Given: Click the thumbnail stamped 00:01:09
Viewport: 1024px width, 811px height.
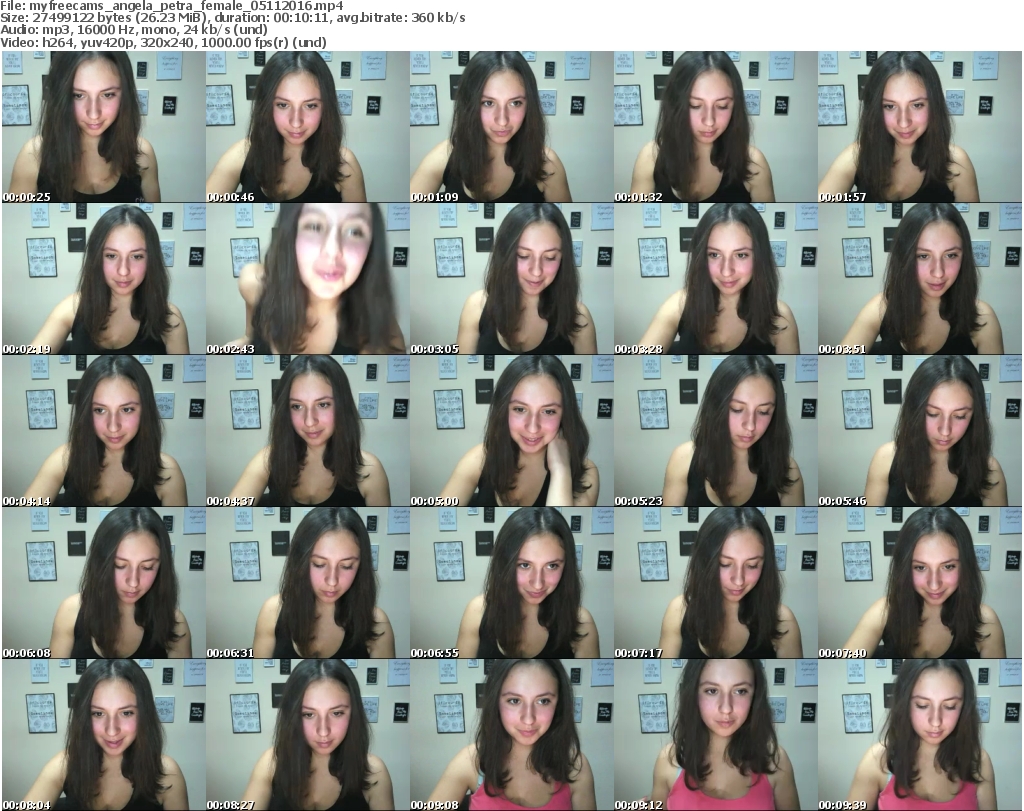Looking at the screenshot, I should pyautogui.click(x=511, y=127).
